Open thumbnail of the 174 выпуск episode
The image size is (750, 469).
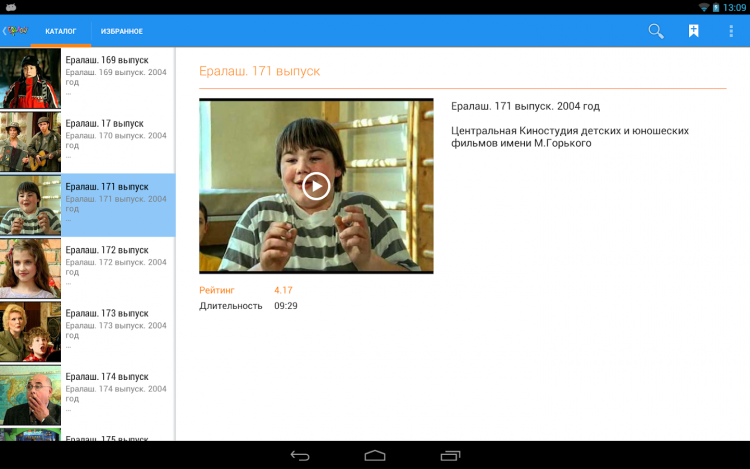pos(30,395)
